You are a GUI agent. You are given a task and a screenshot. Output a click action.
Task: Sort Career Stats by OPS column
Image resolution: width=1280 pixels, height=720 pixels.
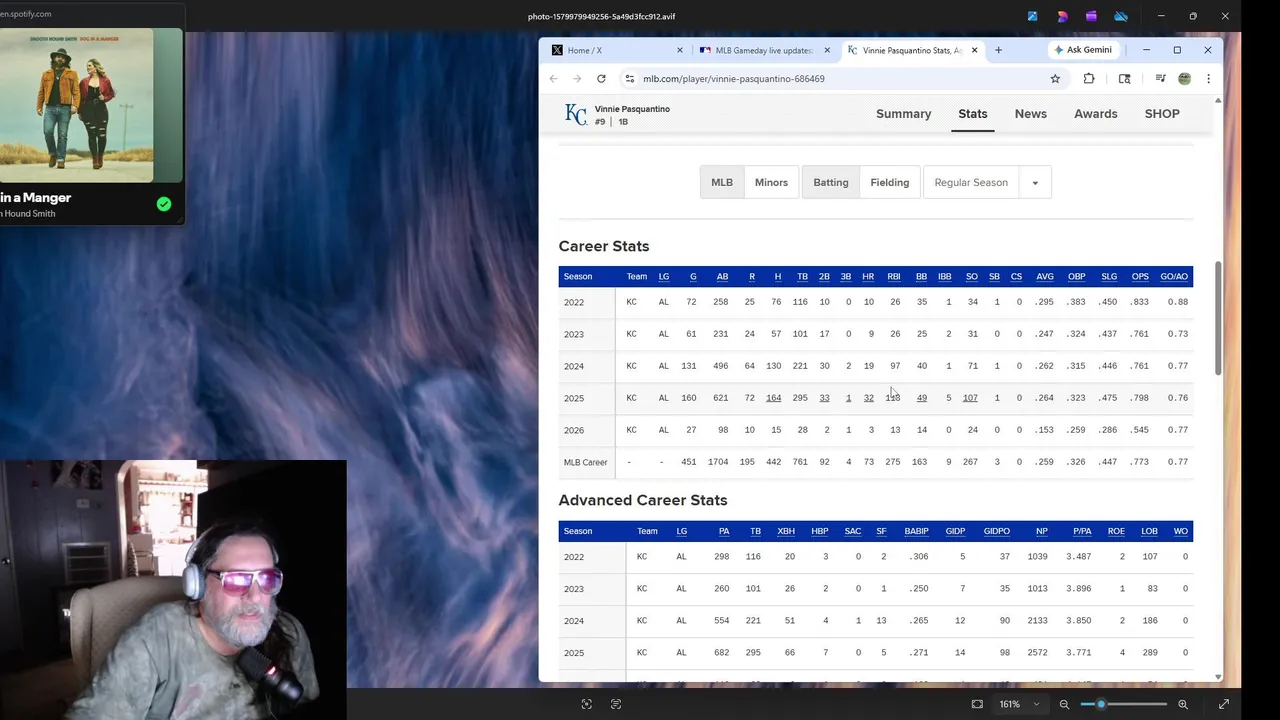coord(1140,277)
